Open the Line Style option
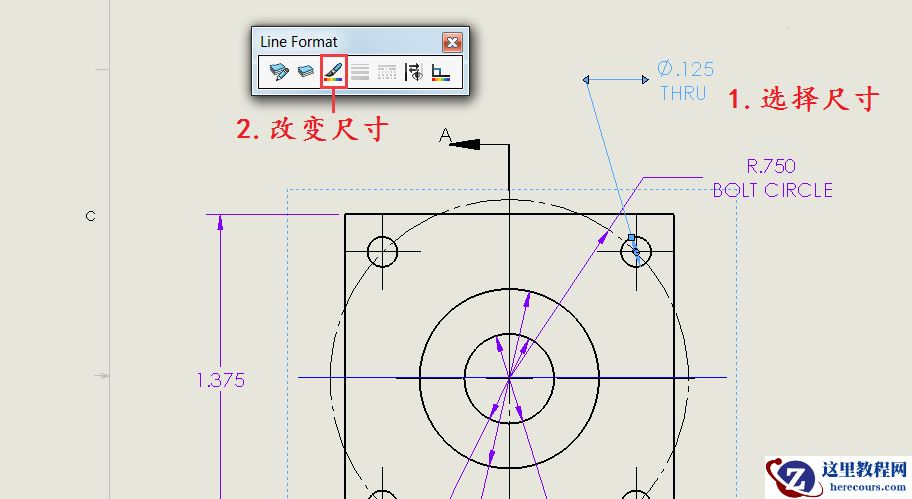The image size is (912, 499). [x=387, y=72]
